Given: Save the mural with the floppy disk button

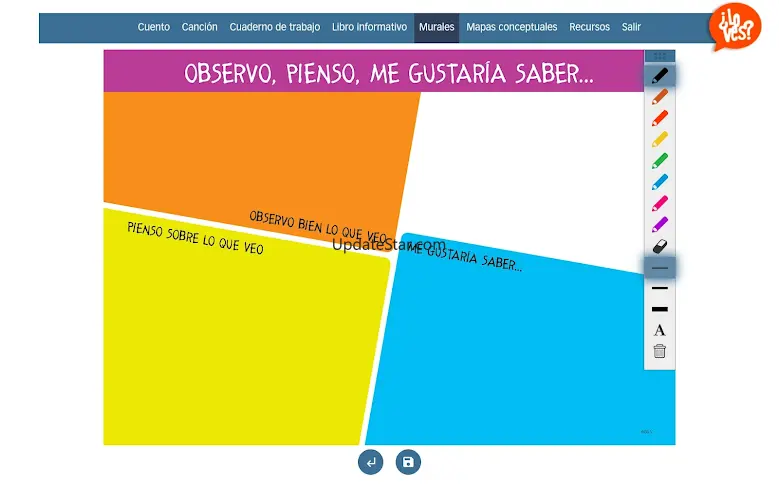Looking at the screenshot, I should coord(408,462).
